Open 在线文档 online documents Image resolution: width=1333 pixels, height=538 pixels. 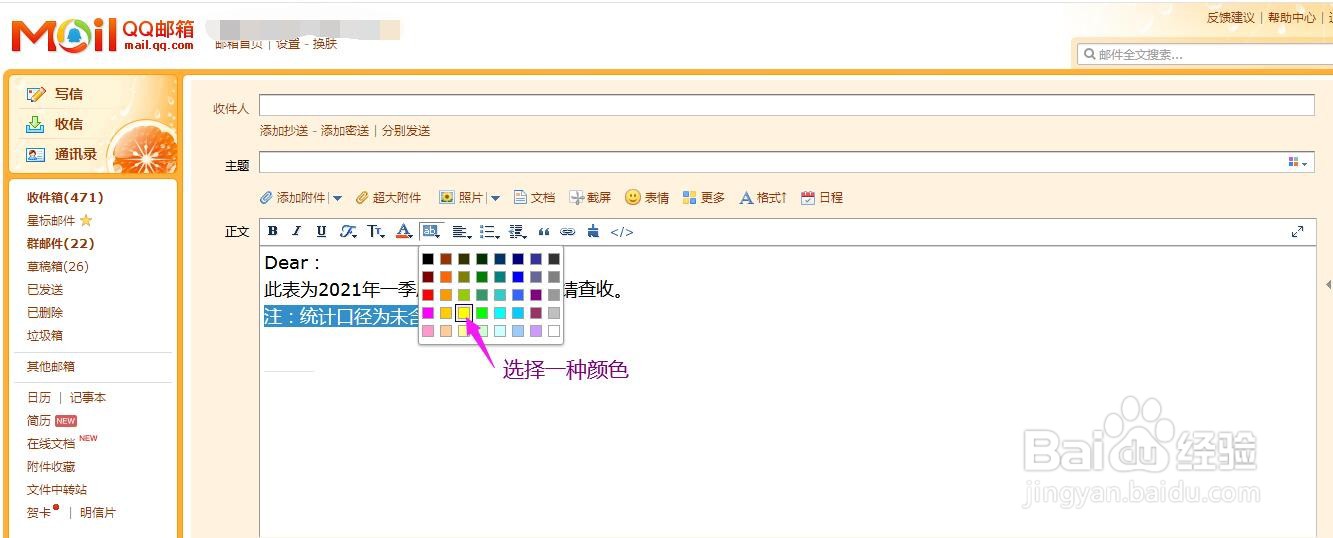(x=51, y=443)
